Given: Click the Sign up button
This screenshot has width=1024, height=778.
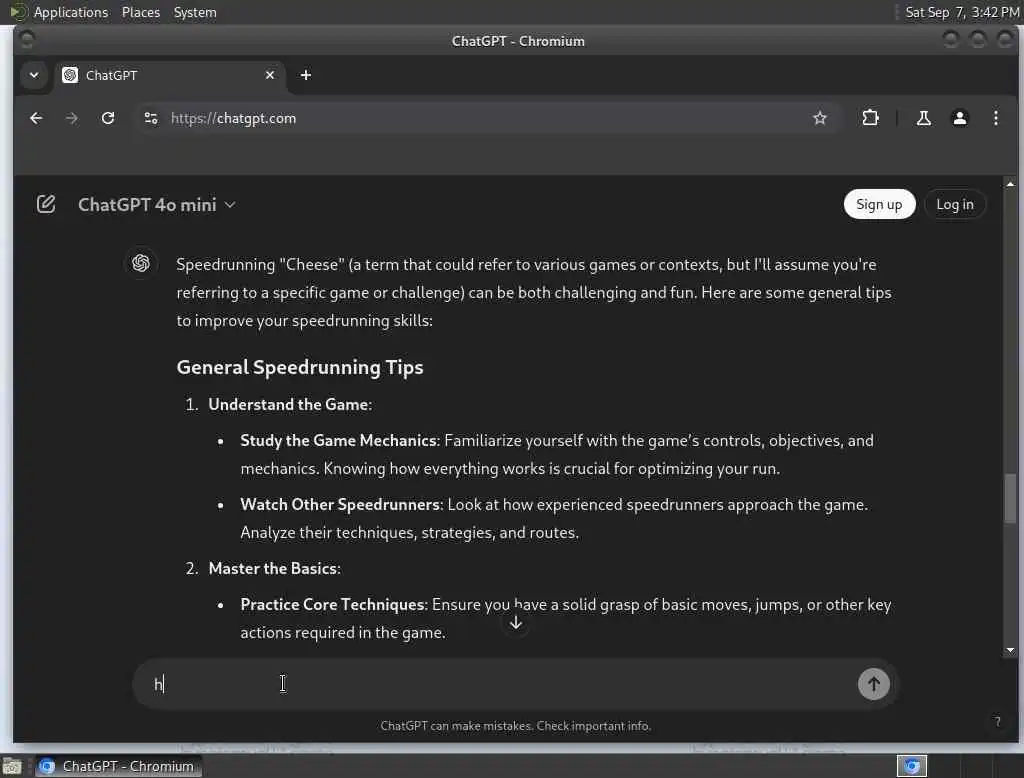Looking at the screenshot, I should tap(879, 204).
